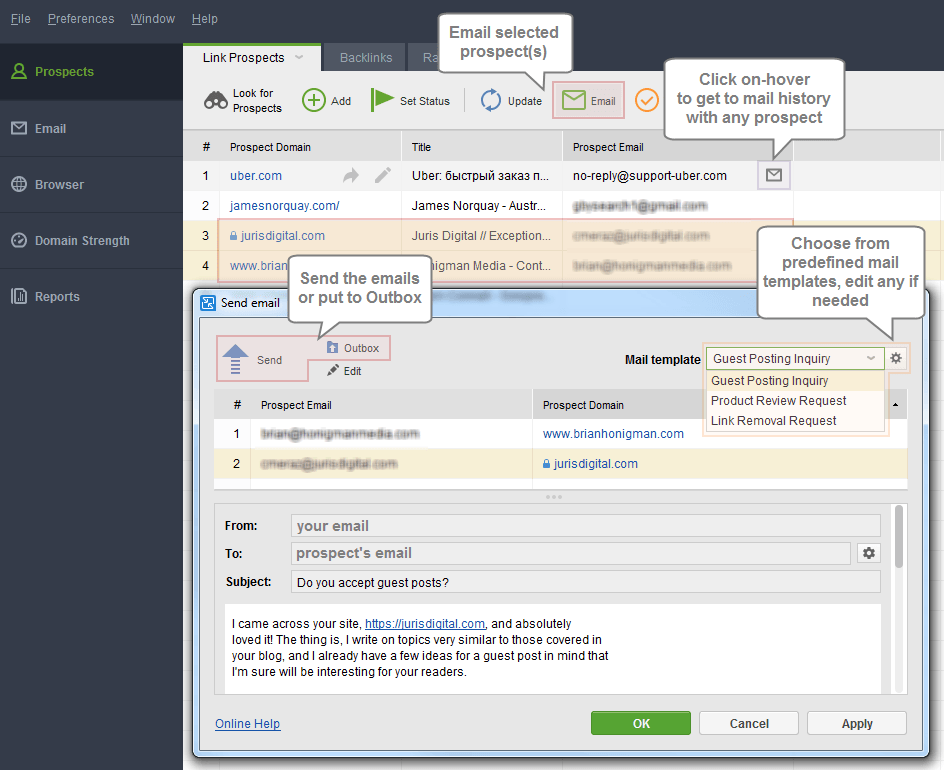The height and width of the screenshot is (770, 944).
Task: Put emails to Outbox
Action: (x=353, y=348)
